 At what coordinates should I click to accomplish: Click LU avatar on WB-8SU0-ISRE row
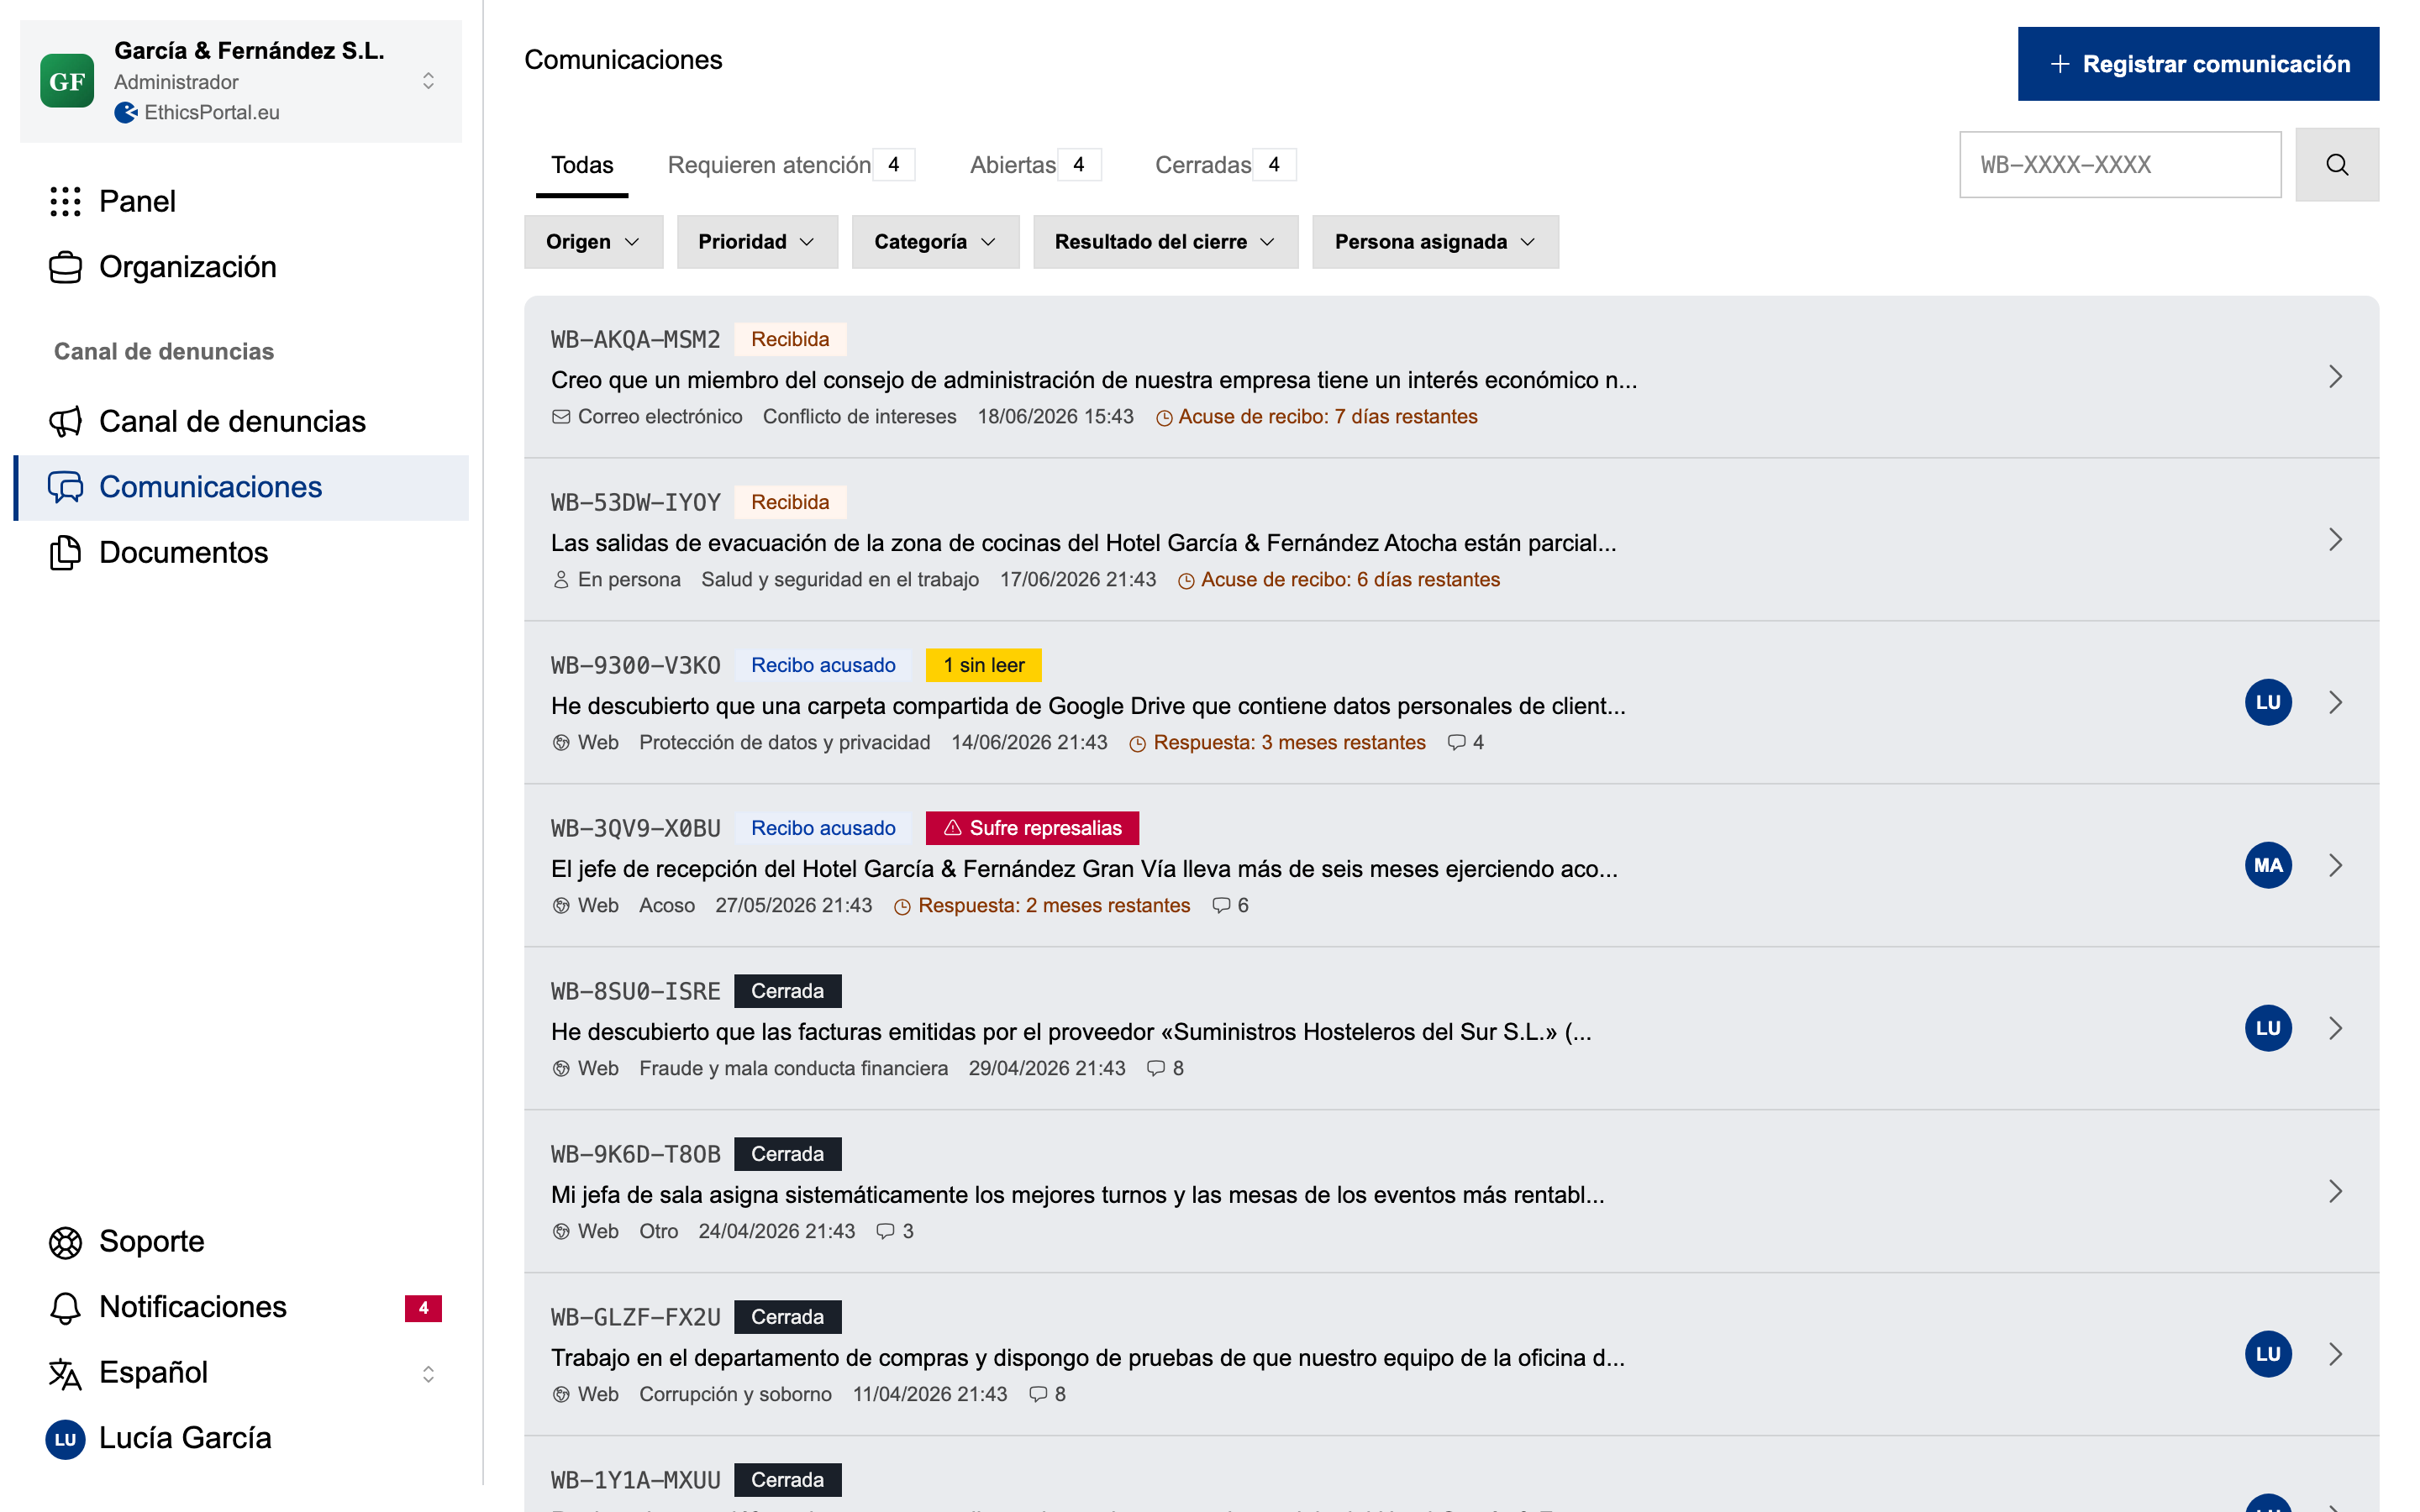click(2268, 1029)
